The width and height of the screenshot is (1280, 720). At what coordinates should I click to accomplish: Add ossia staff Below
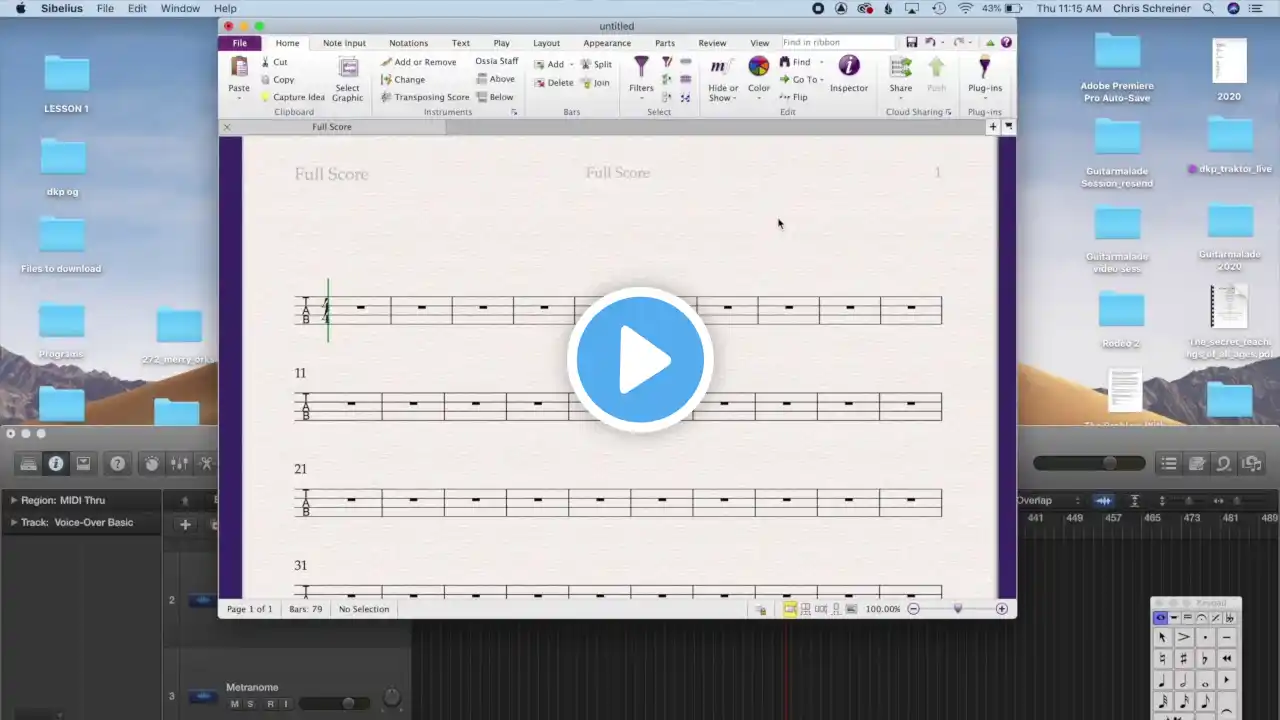495,97
